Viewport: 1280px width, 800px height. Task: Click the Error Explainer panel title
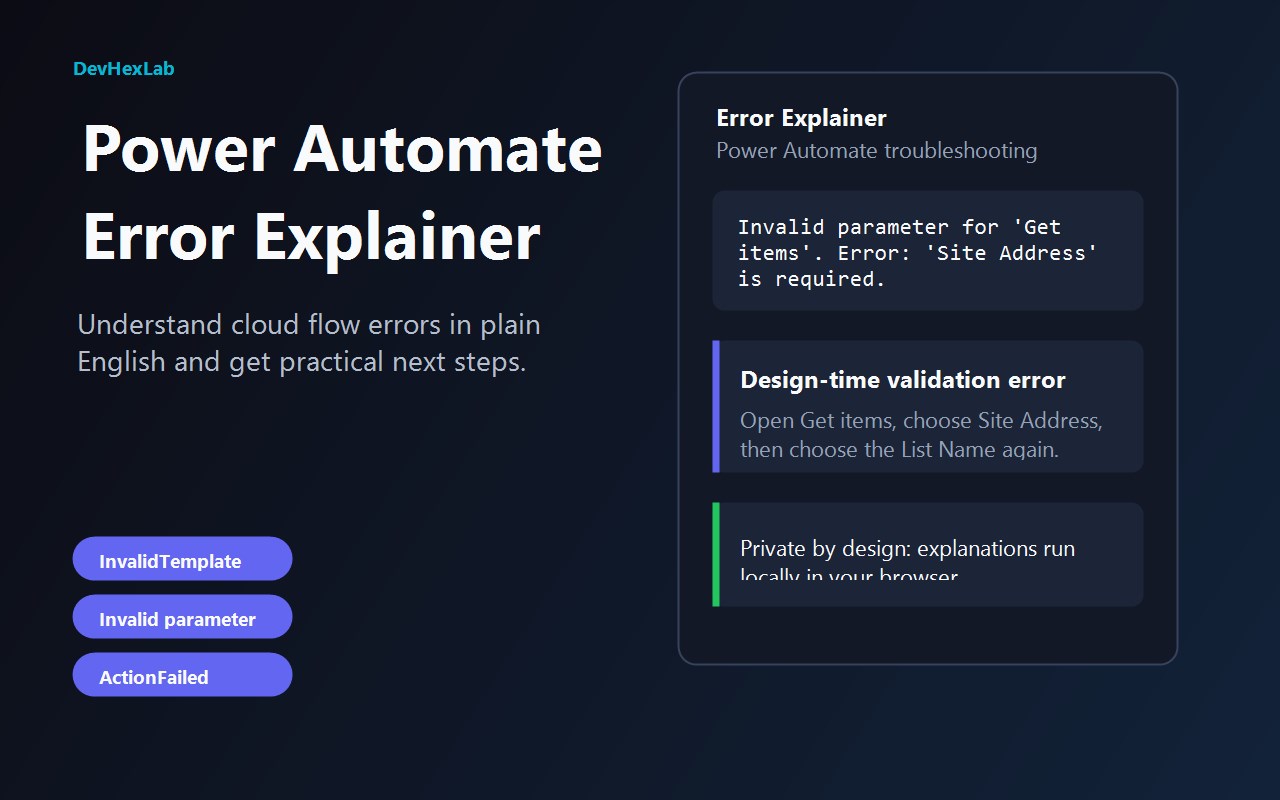point(802,118)
